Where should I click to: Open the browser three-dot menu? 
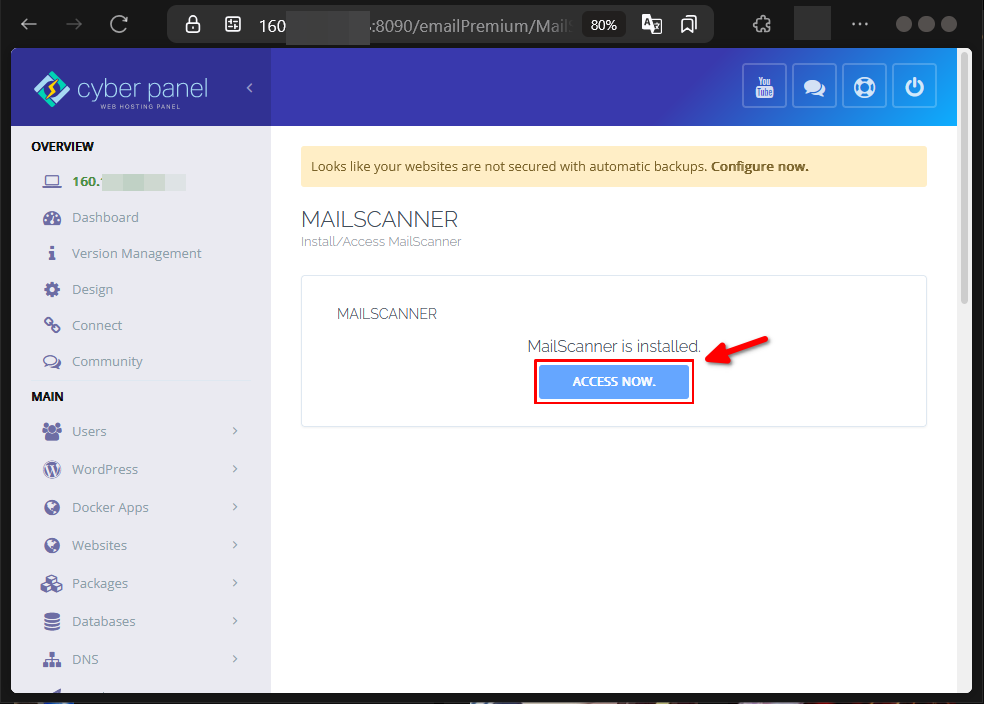[x=860, y=24]
